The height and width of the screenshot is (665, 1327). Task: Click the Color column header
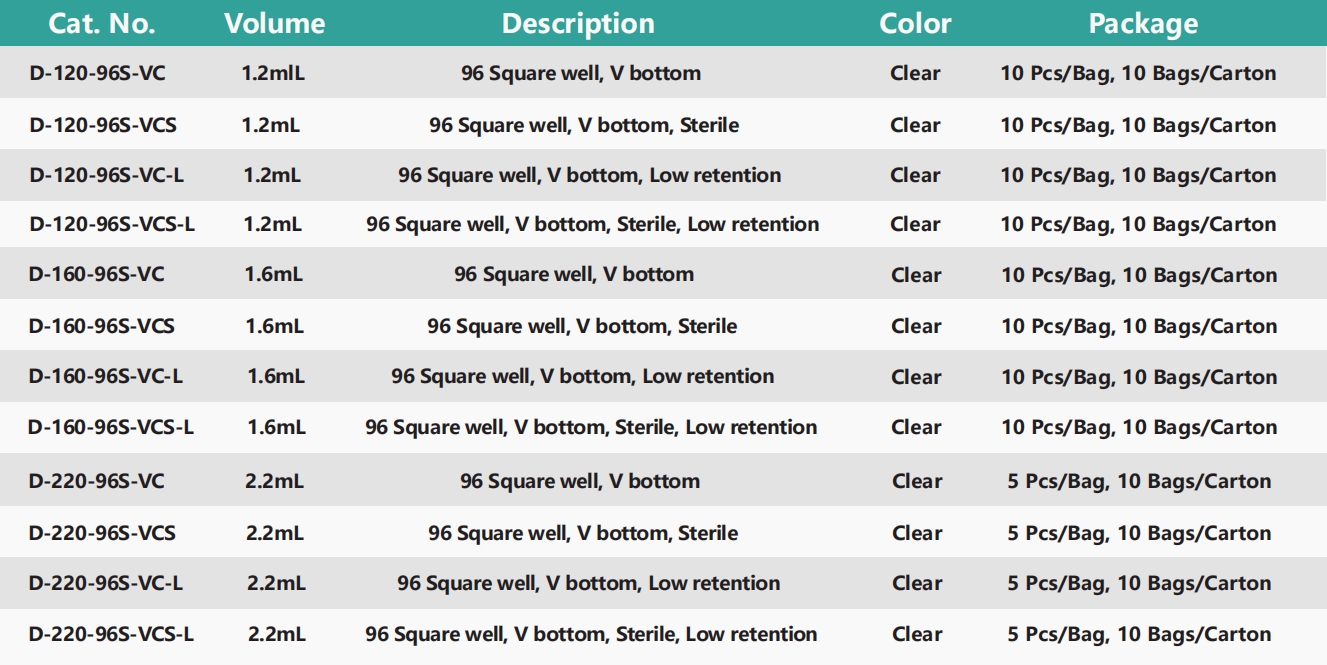click(915, 23)
